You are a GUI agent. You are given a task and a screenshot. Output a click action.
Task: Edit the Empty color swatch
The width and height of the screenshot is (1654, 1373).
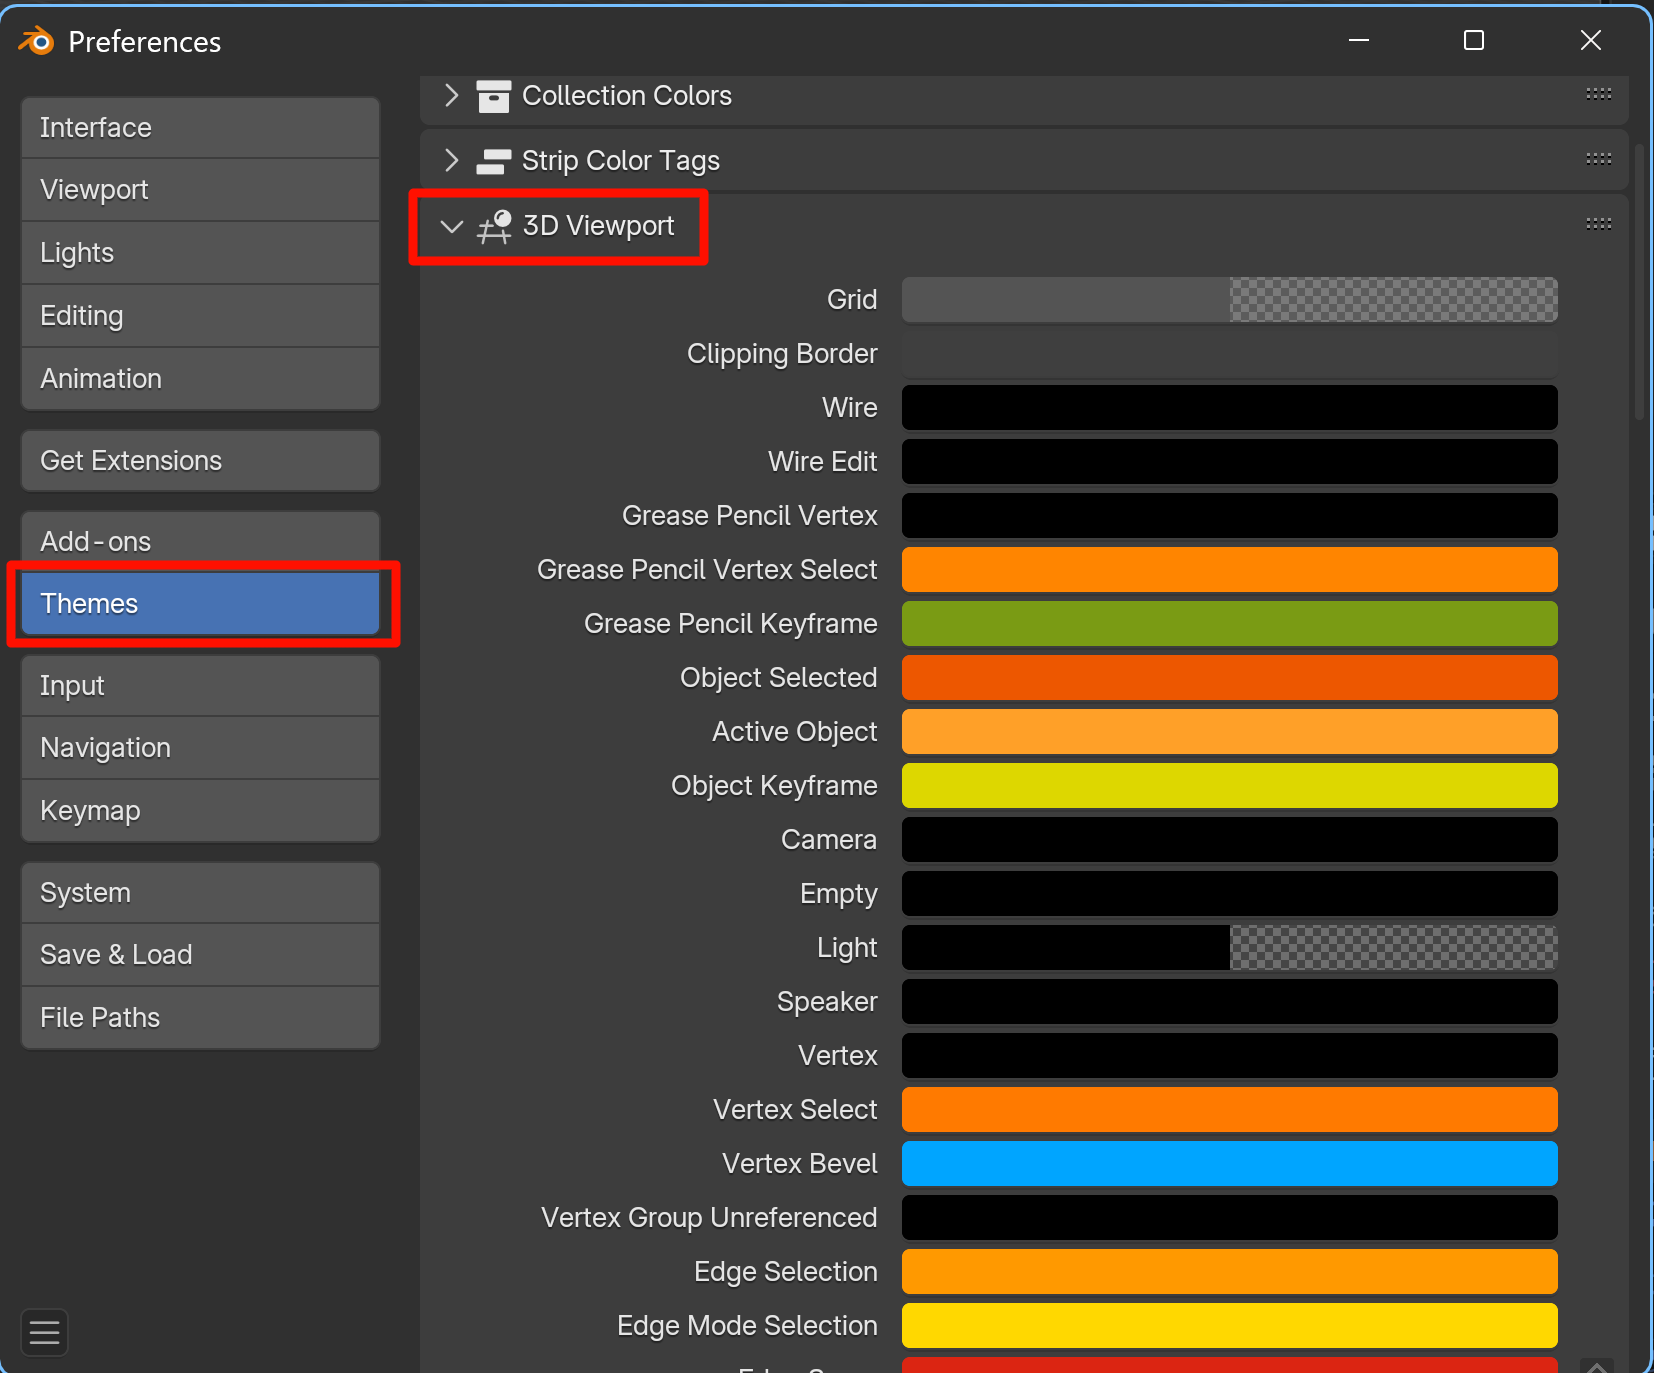(1229, 894)
